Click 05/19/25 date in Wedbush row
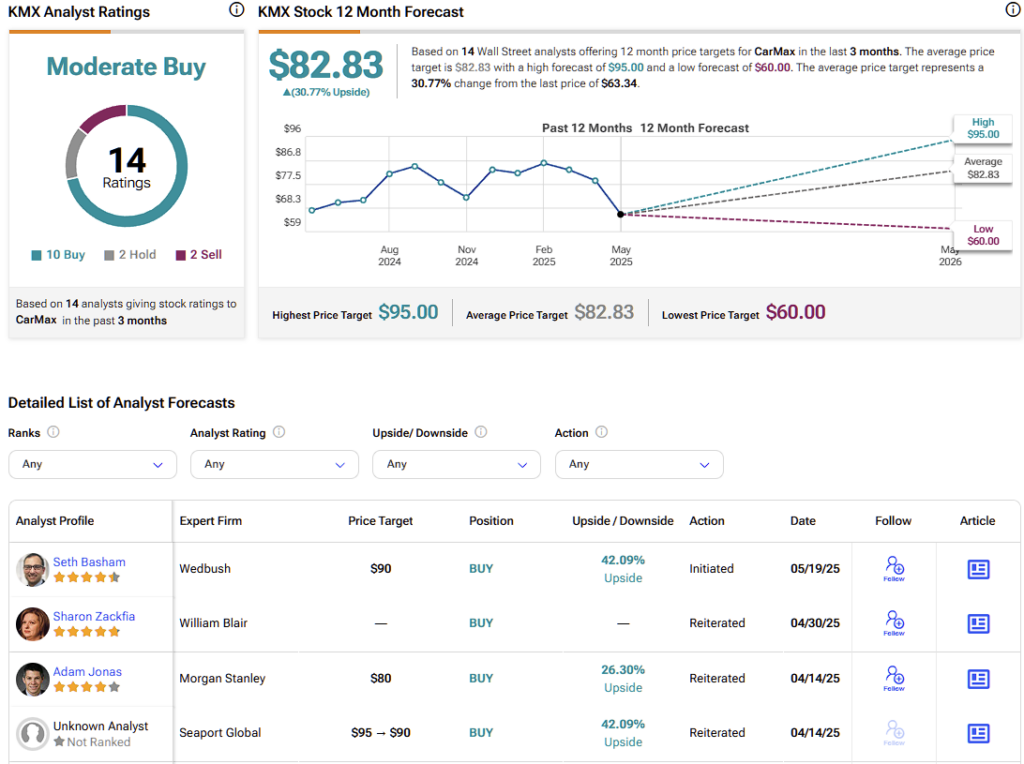Image resolution: width=1024 pixels, height=764 pixels. pyautogui.click(x=815, y=569)
